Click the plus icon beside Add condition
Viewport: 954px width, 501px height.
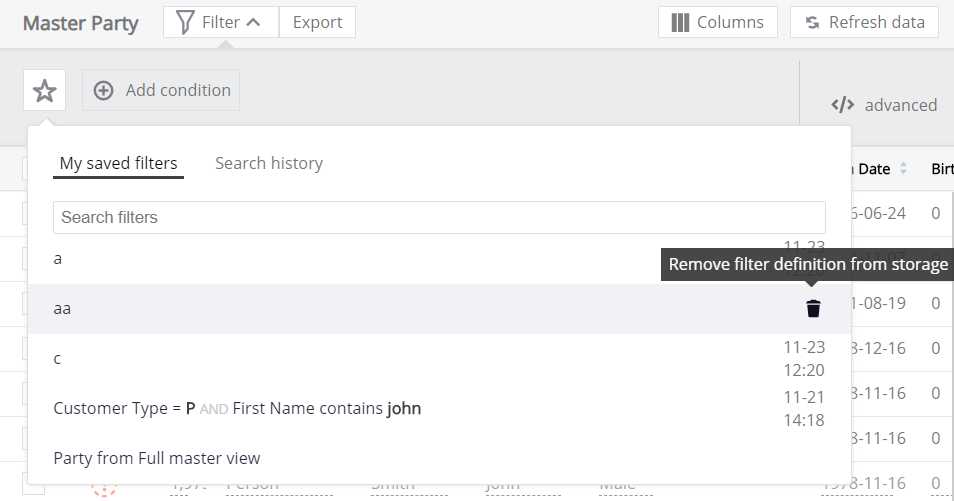pos(103,91)
